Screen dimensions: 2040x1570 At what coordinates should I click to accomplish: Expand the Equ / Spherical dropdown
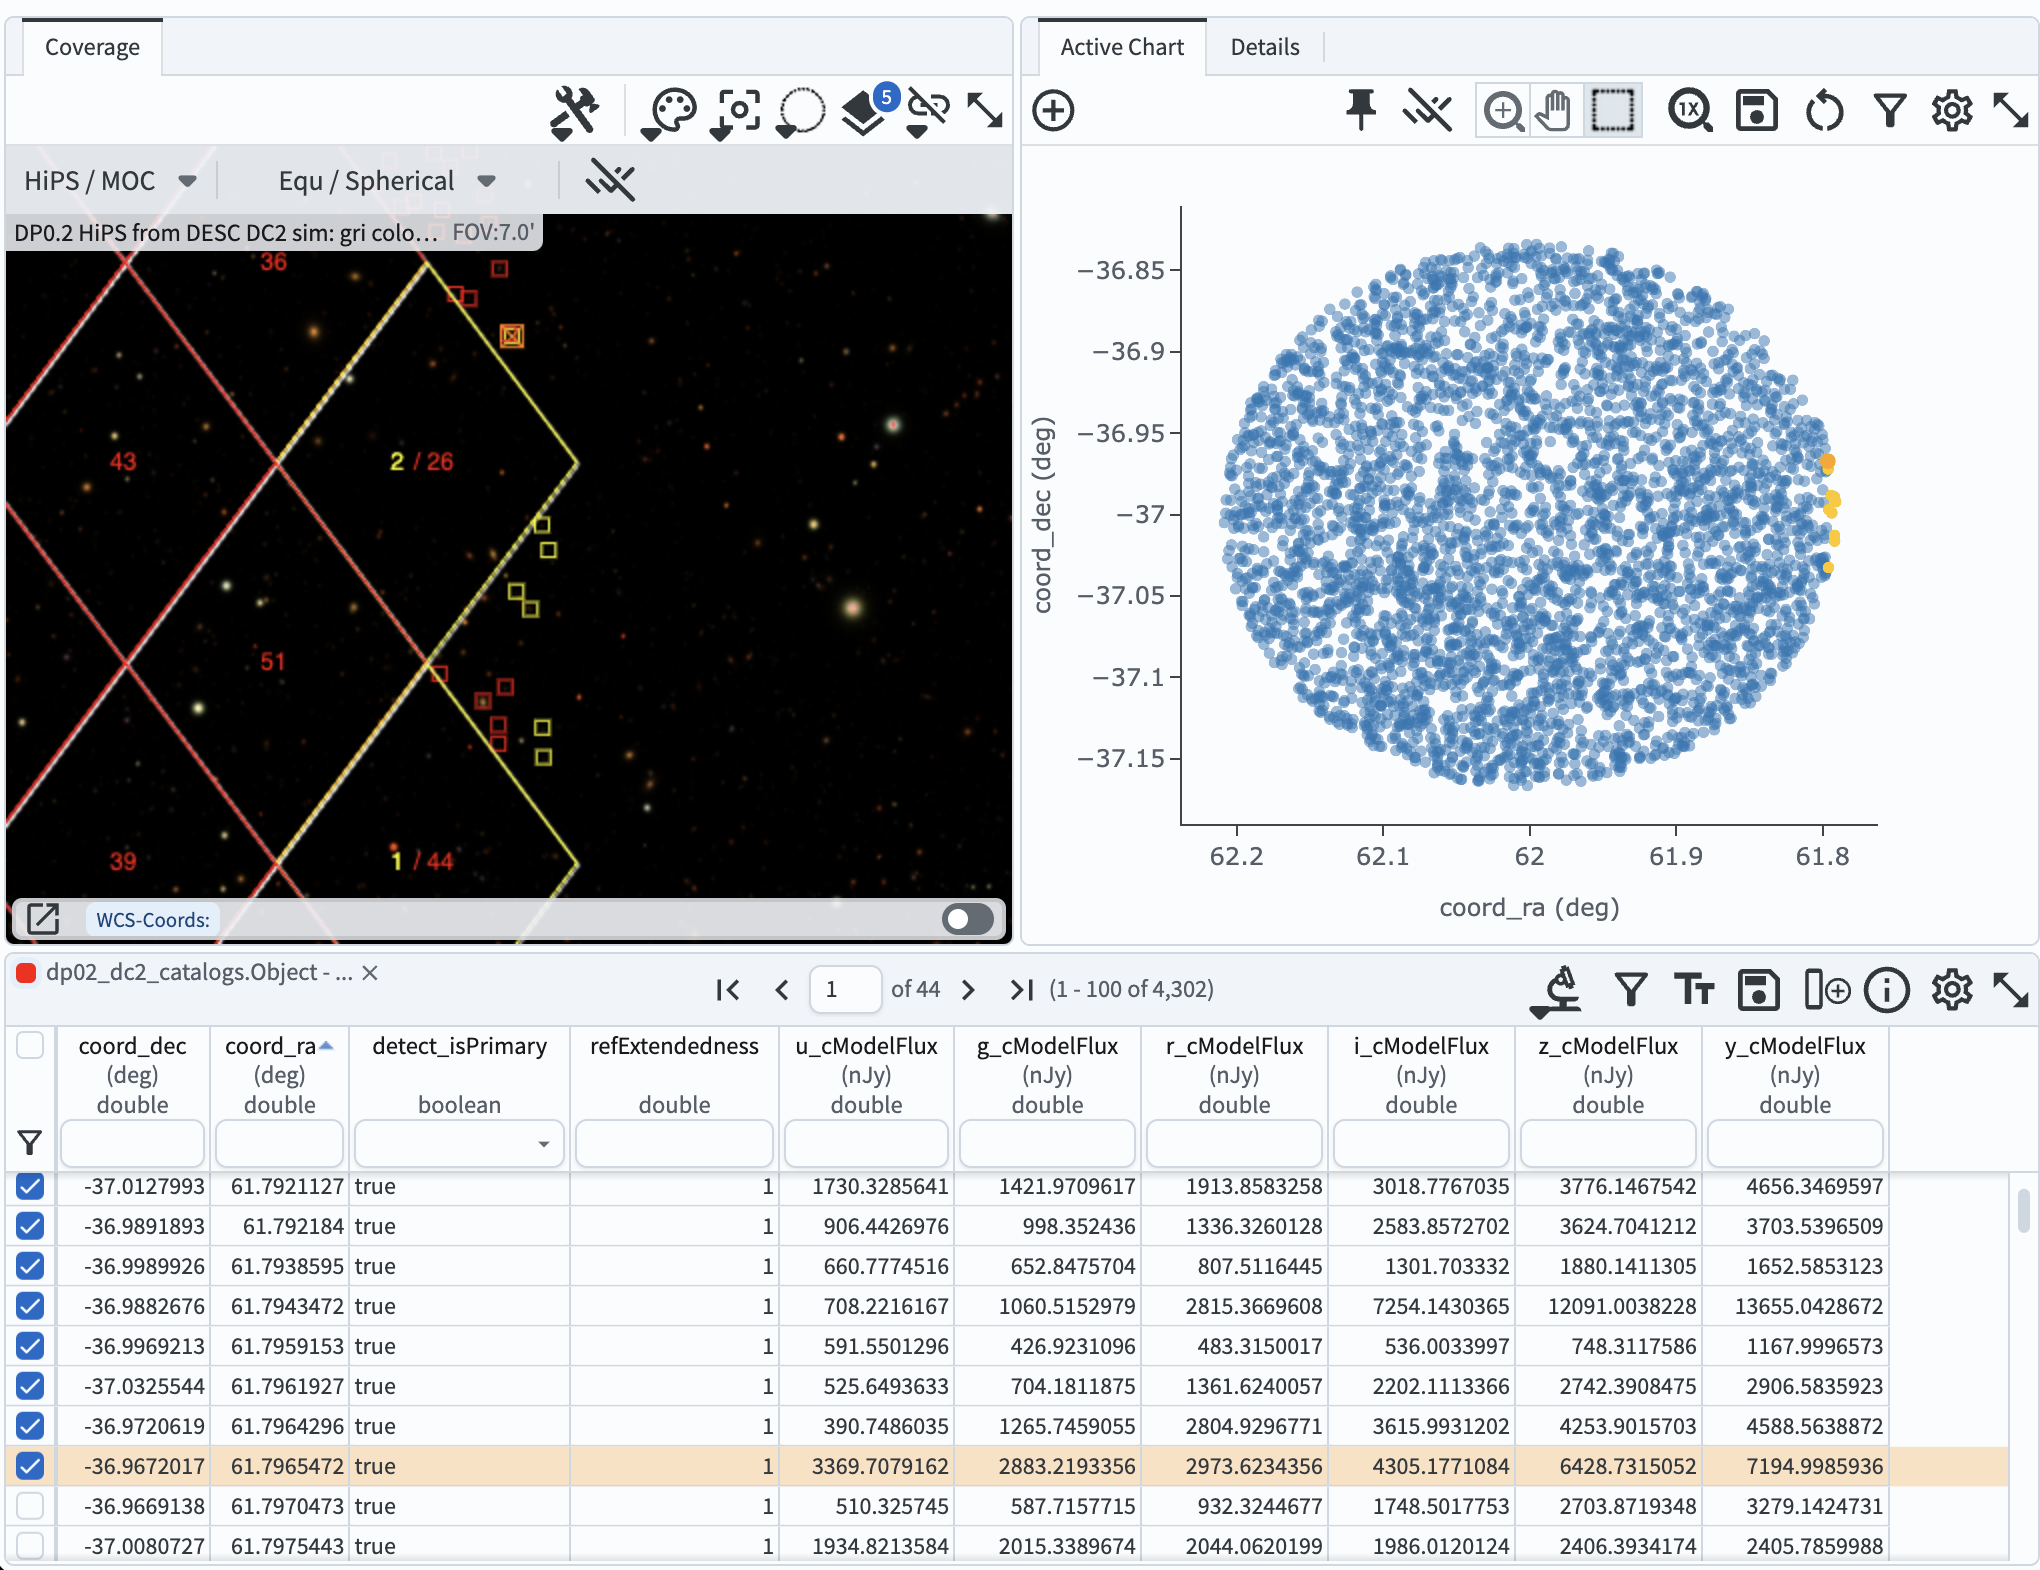click(387, 181)
